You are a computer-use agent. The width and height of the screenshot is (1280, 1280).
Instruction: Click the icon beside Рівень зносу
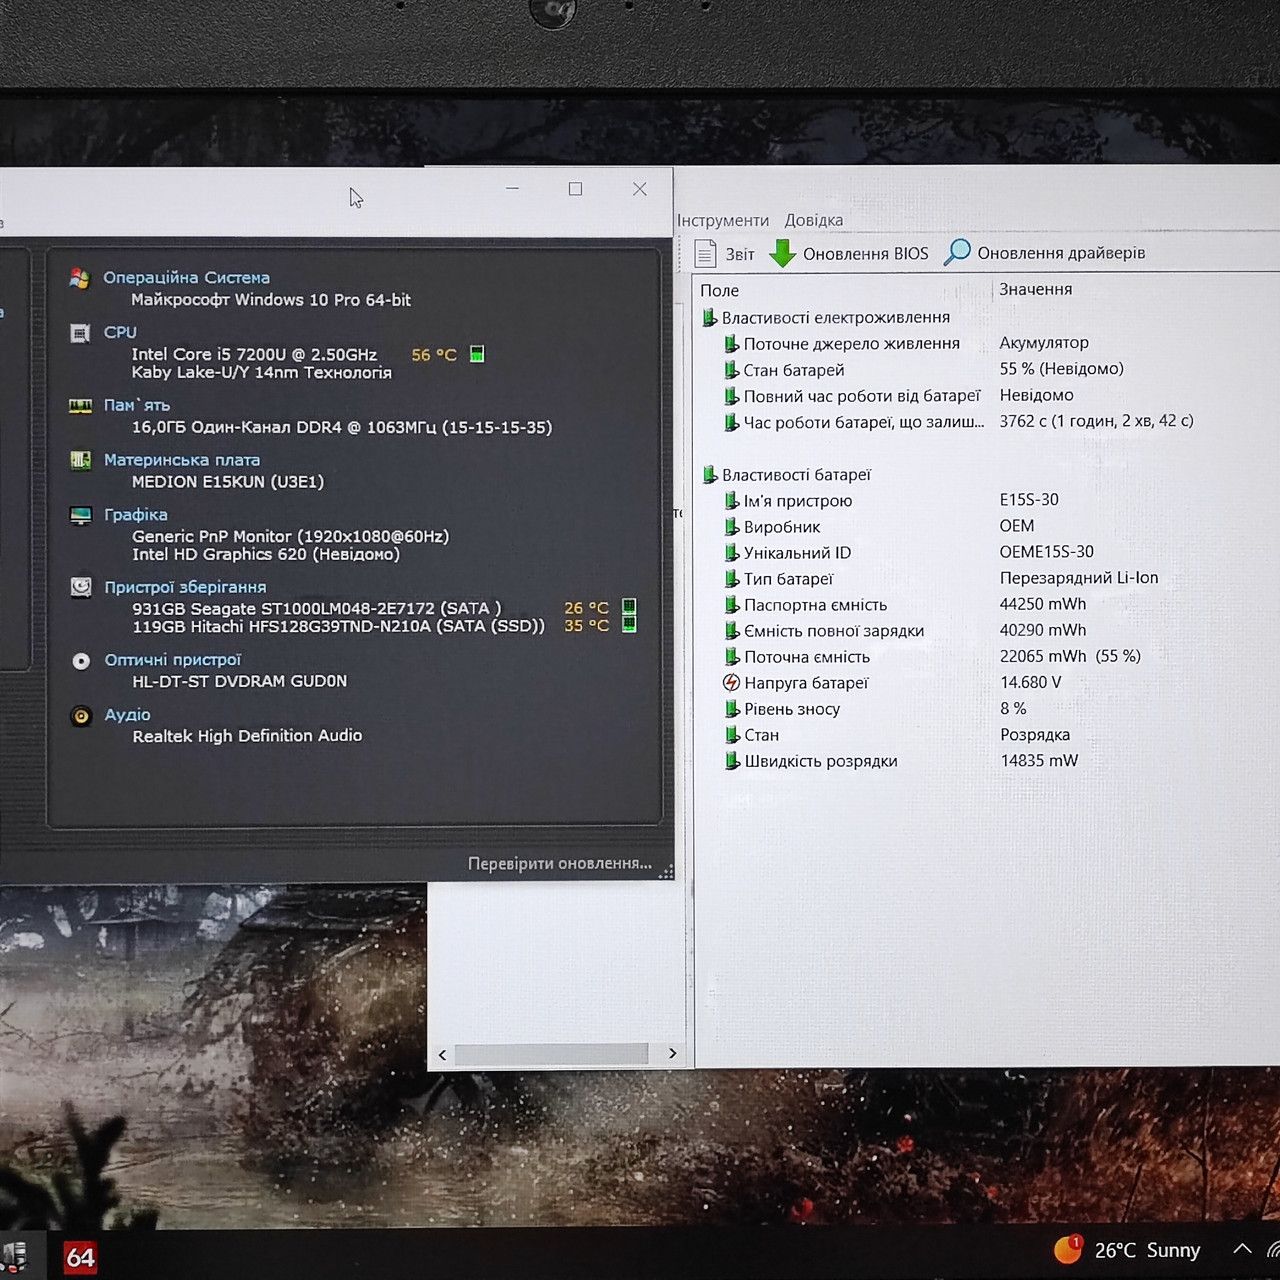tap(731, 709)
